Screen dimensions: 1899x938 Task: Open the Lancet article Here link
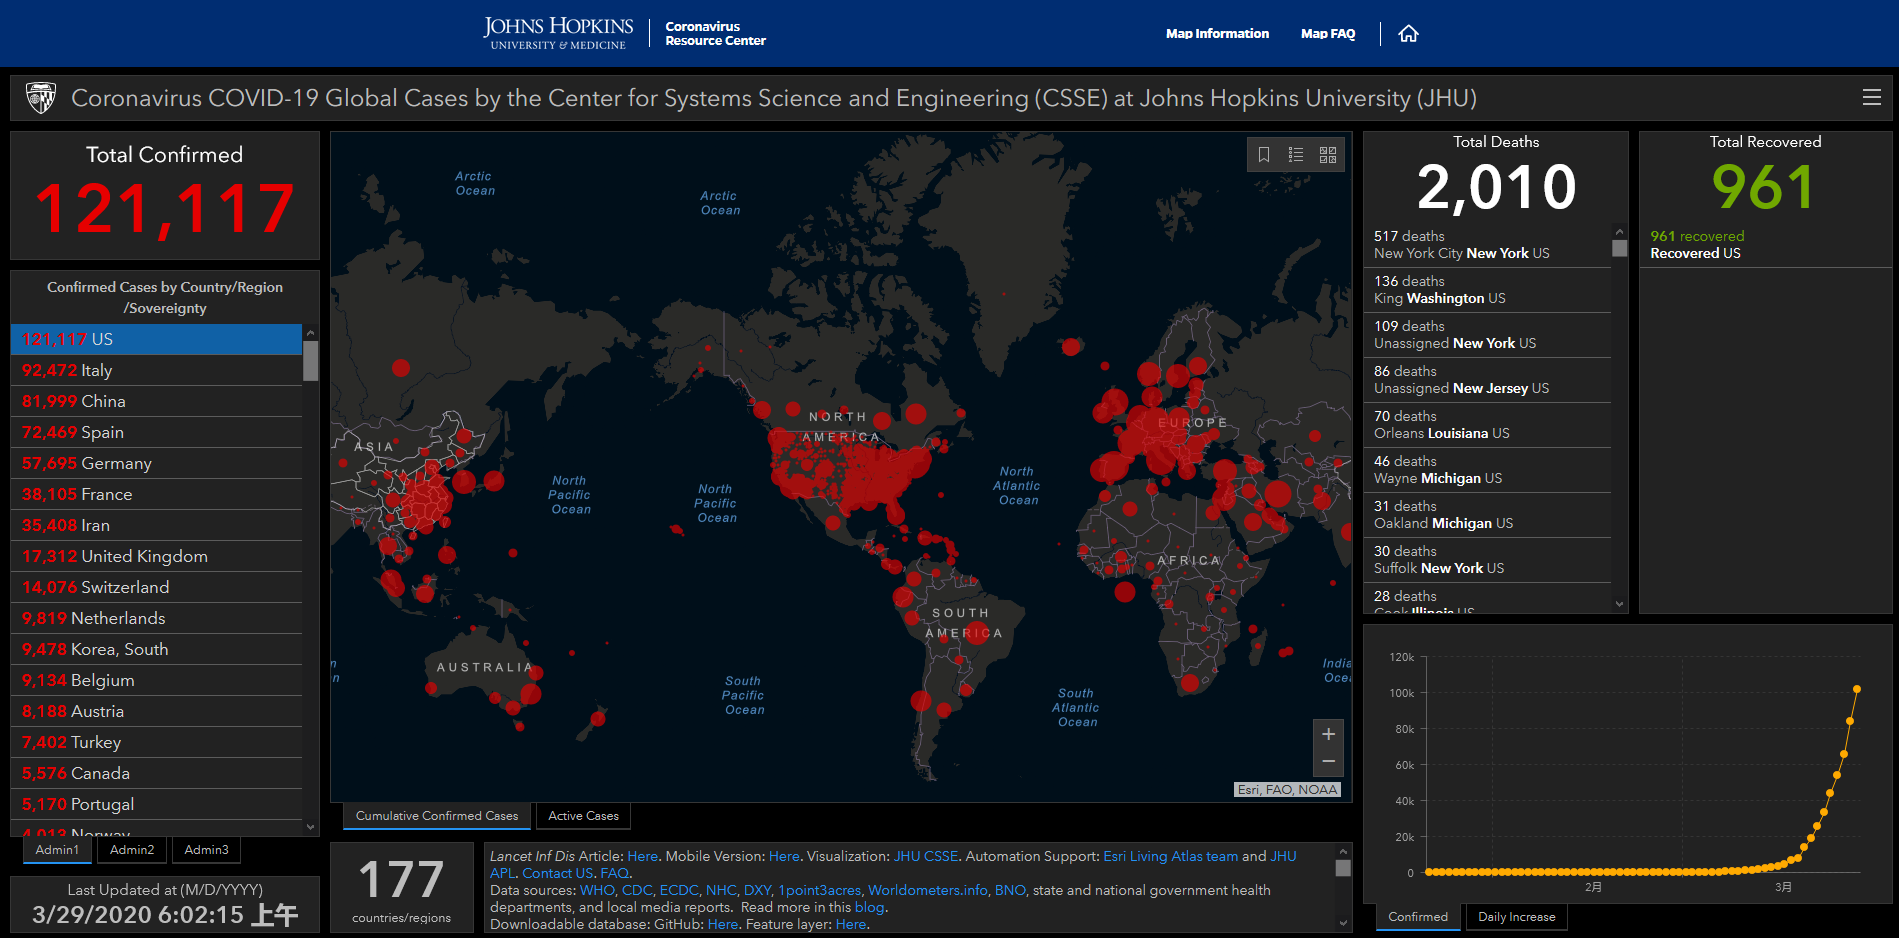(642, 856)
